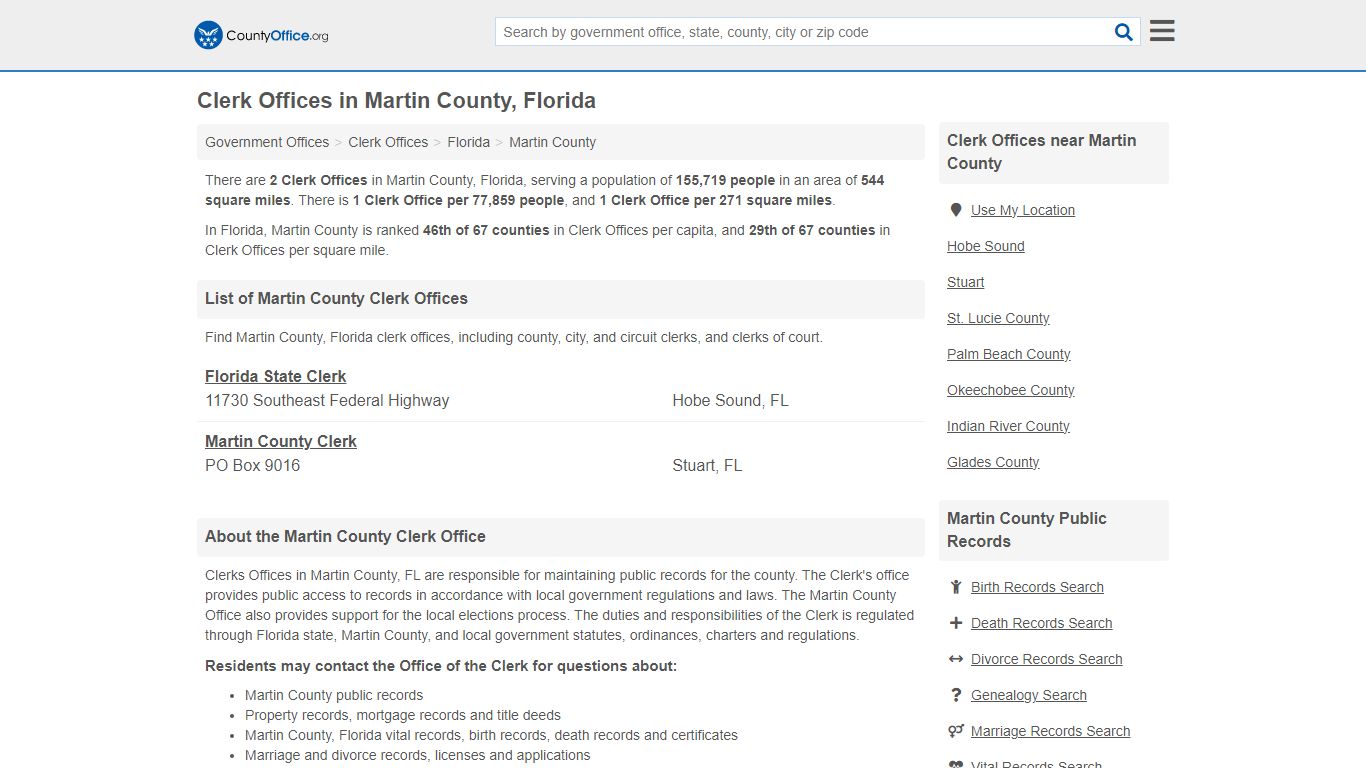This screenshot has height=768, width=1366.
Task: View Stuart clerk offices
Action: (966, 282)
